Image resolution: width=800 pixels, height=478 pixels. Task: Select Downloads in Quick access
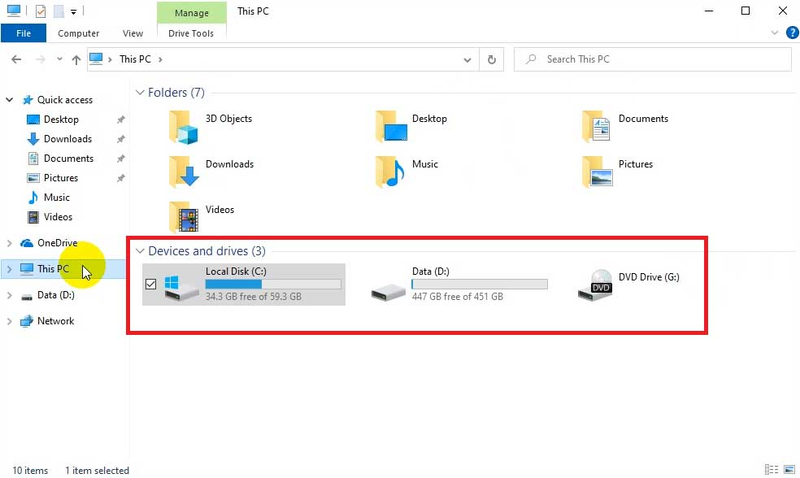pyautogui.click(x=67, y=139)
